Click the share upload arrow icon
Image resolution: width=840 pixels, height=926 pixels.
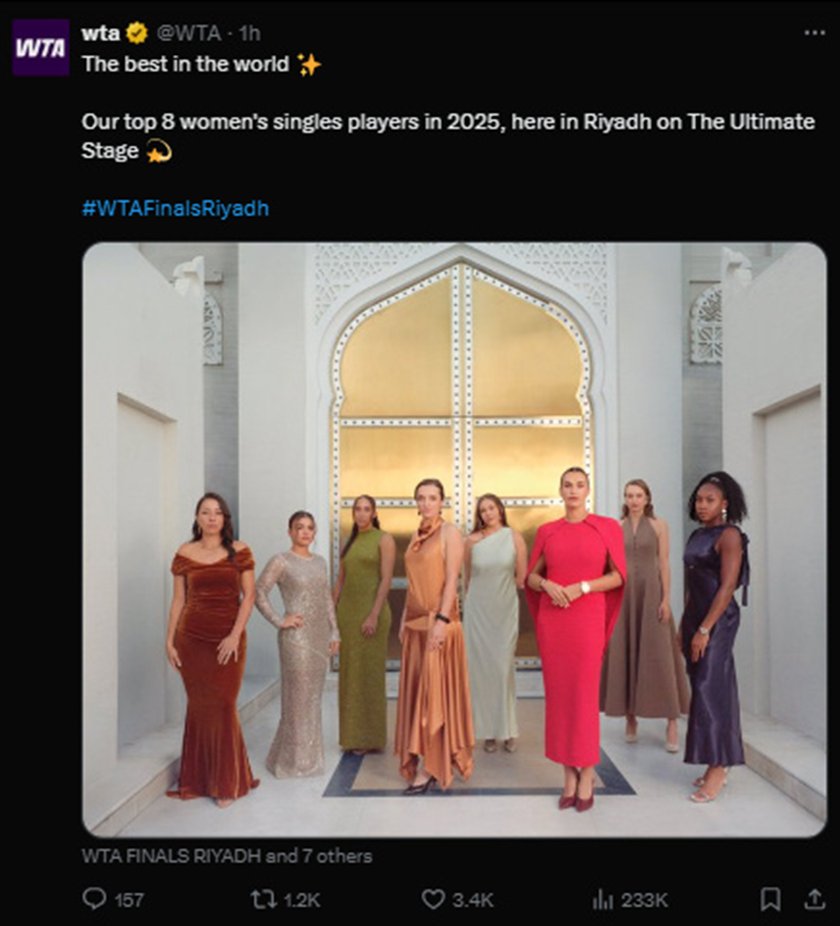pos(815,899)
